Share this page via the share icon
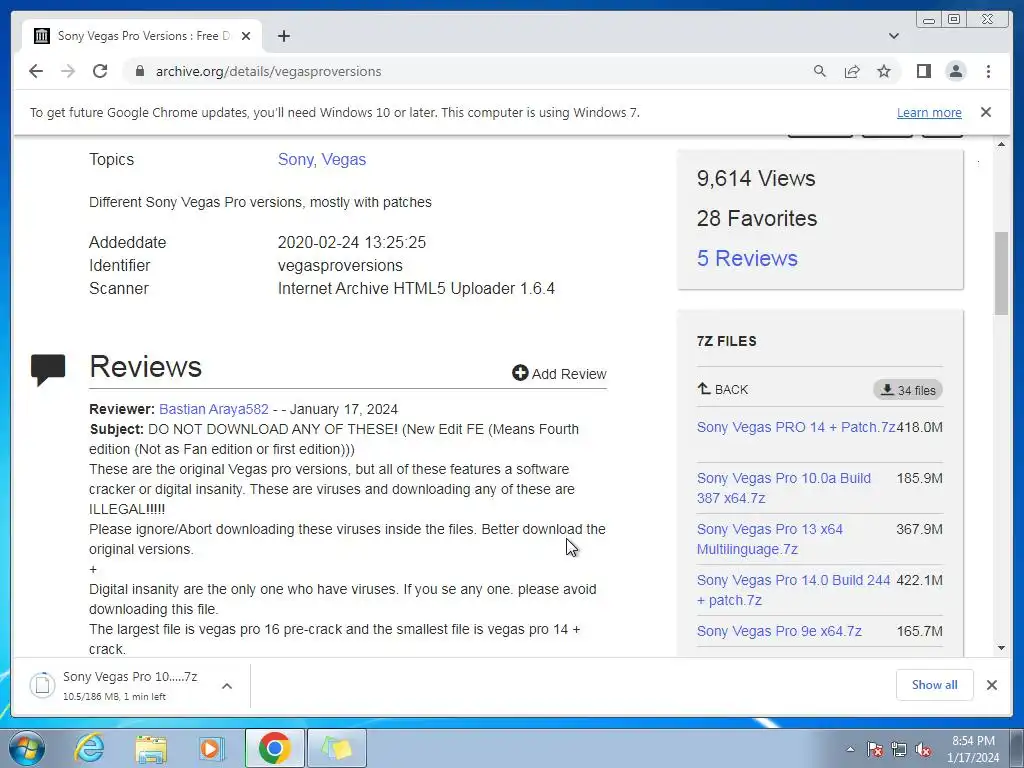Screen dimensions: 1024x768 coord(852,71)
